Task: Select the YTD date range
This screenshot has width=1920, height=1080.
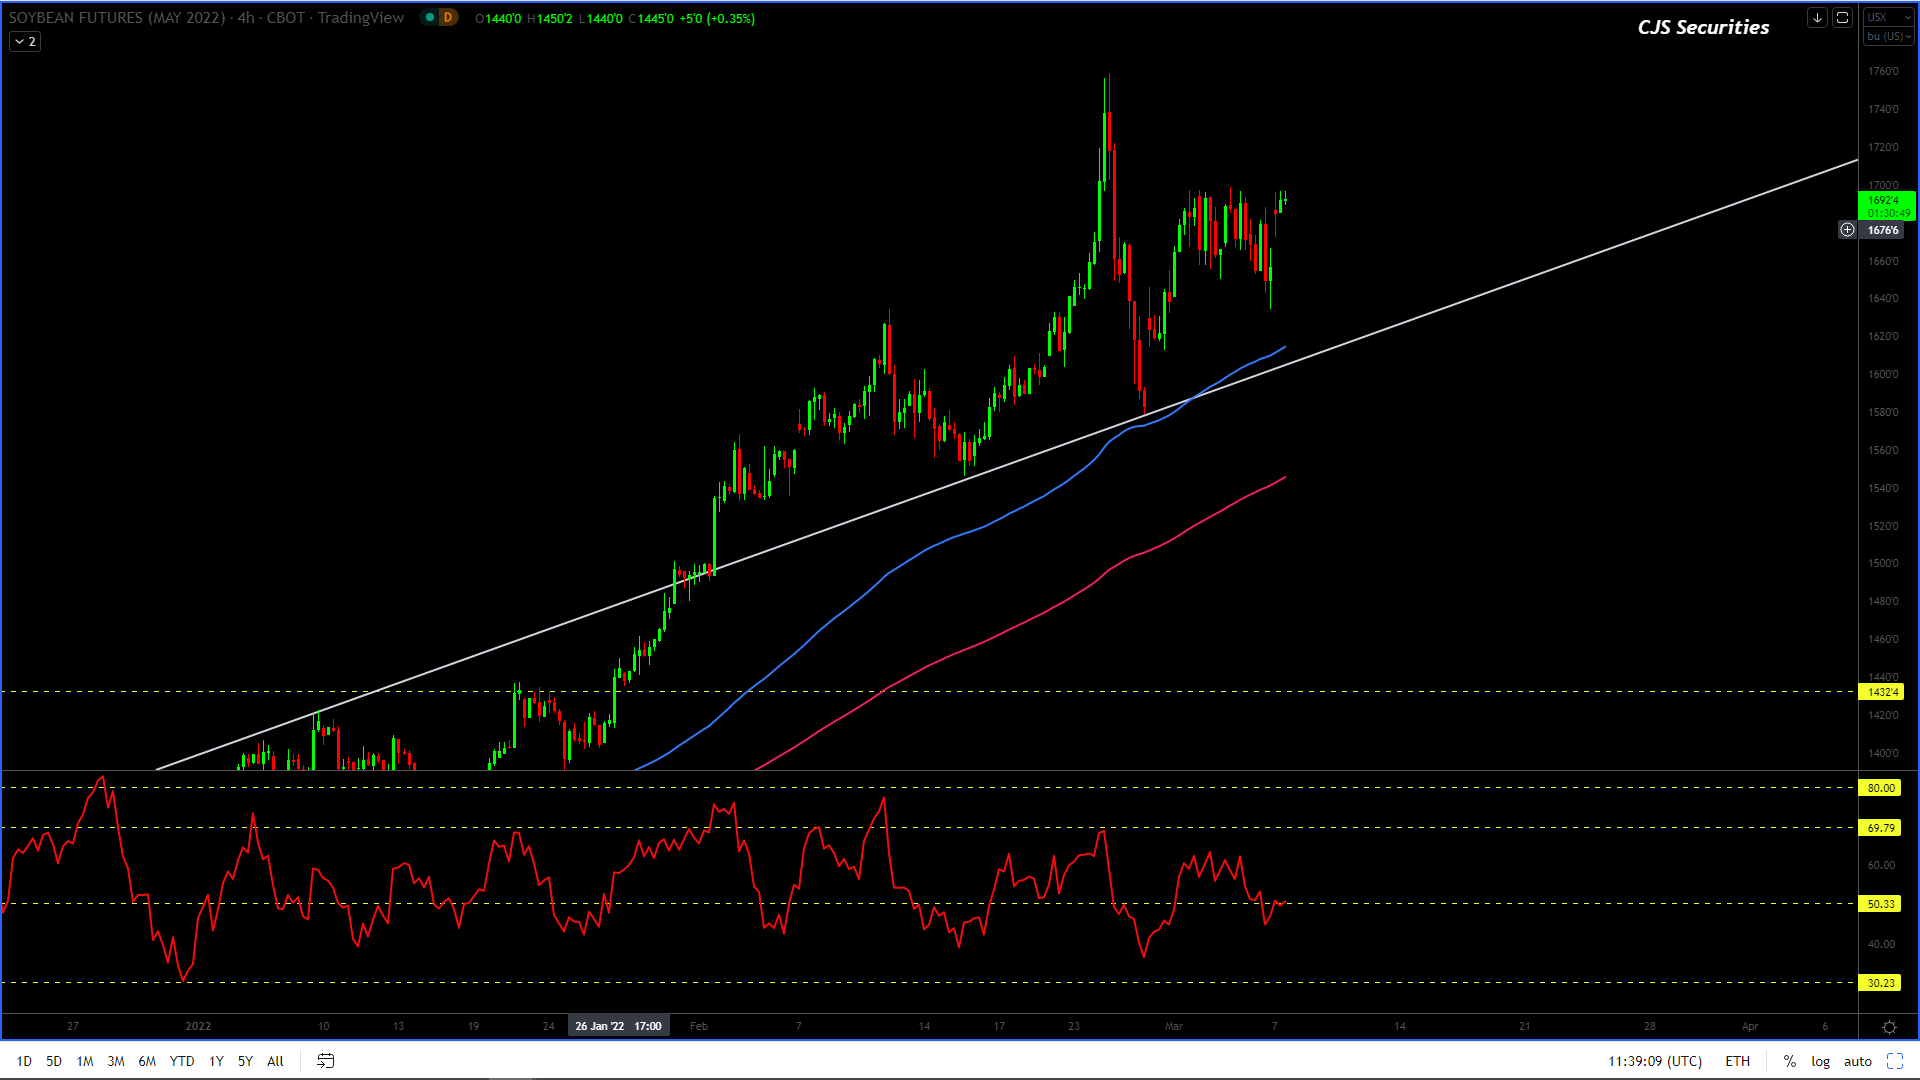Action: 182,1061
